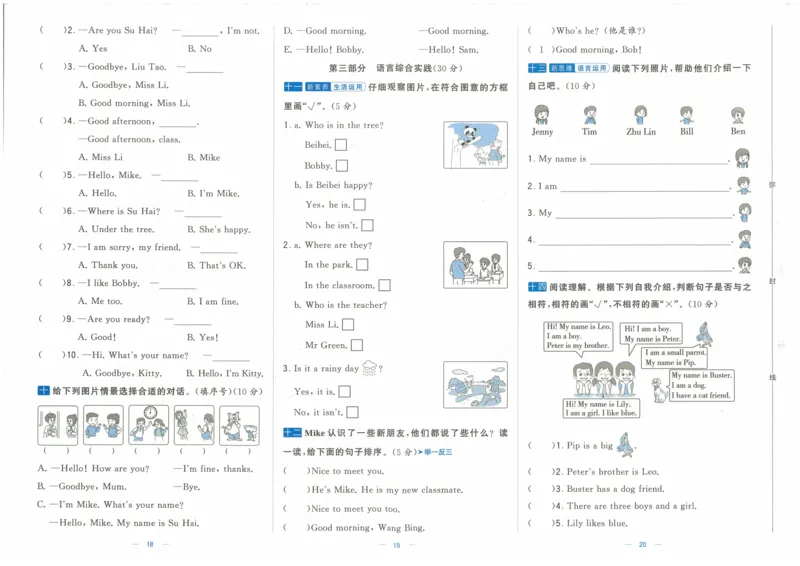Viewport: 800px width, 566px height.
Task: Click the blank line after "3. My"
Action: pyautogui.click(x=643, y=213)
